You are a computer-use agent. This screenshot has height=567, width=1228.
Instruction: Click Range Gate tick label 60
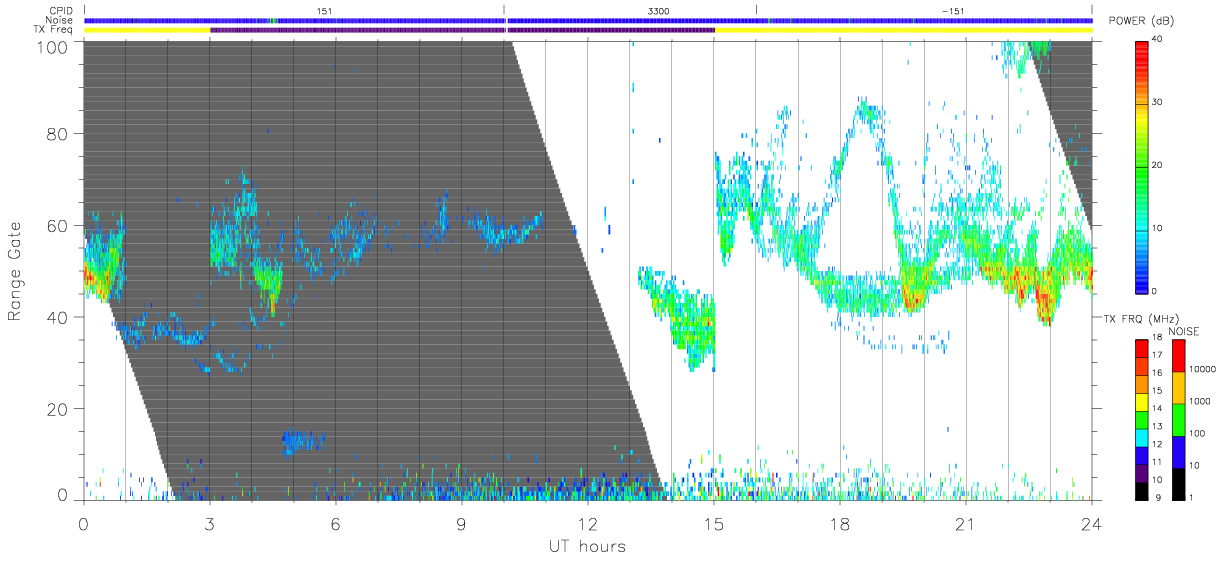pos(59,225)
